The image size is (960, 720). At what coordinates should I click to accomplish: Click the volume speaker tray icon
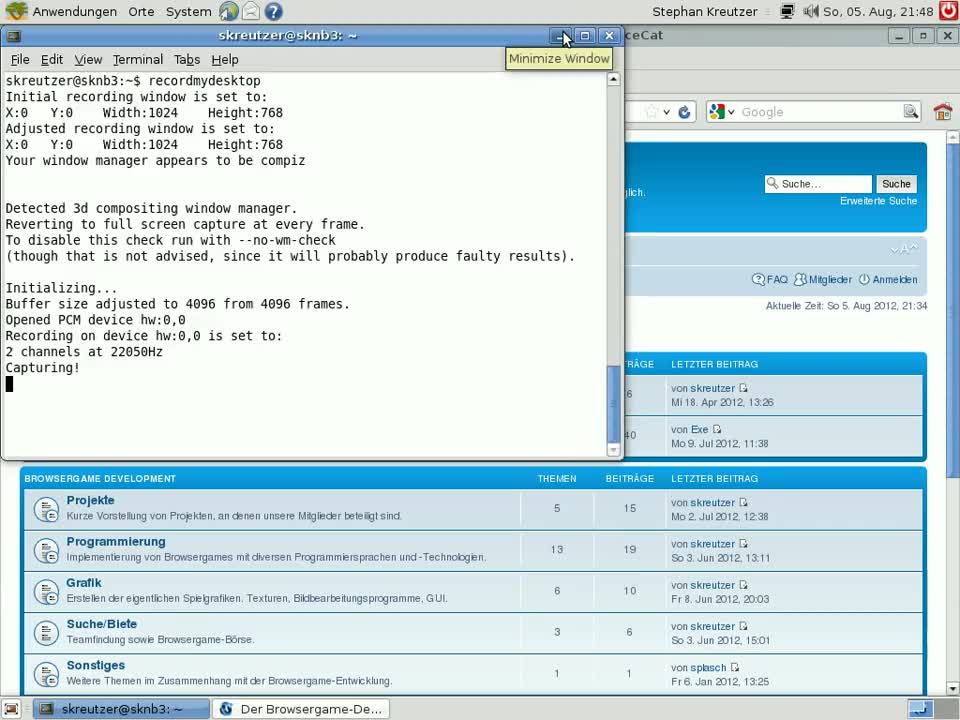810,11
